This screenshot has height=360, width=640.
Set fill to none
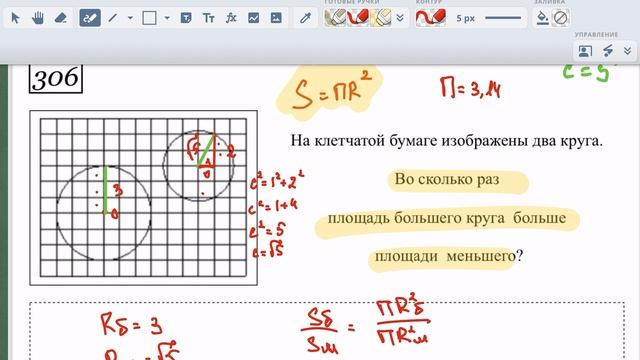point(560,18)
